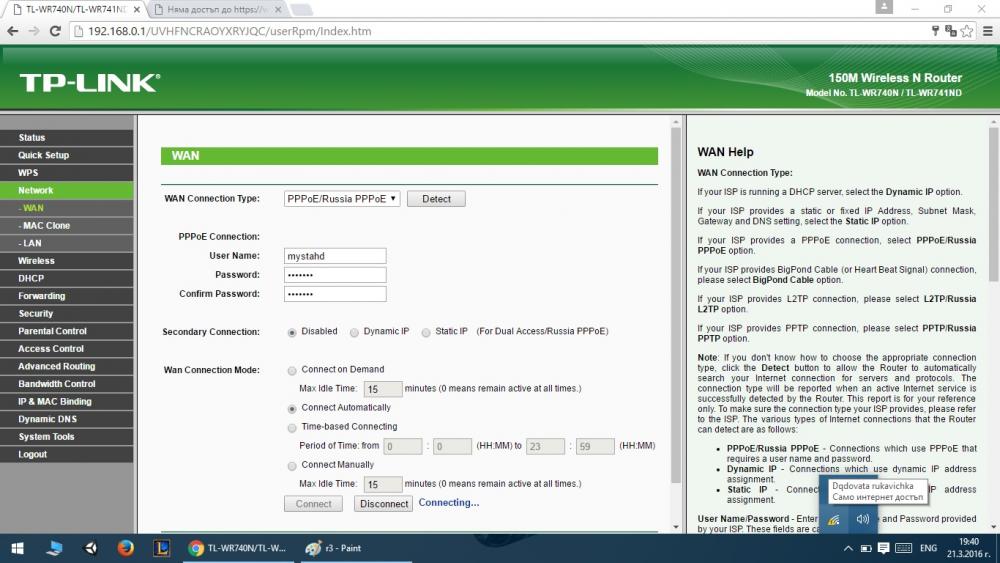Close the TL-WR740N browser tab
Viewport: 1000px width, 563px height.
click(136, 10)
